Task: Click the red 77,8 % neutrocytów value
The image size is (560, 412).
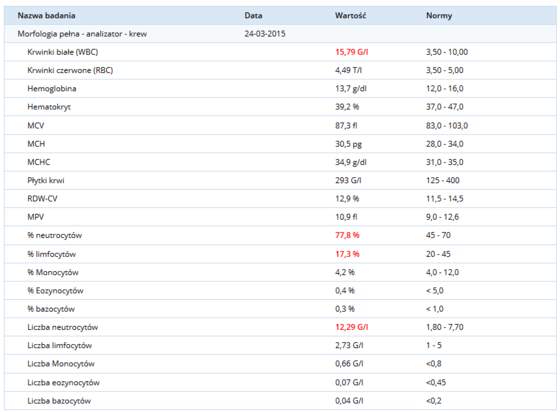Action: (x=347, y=235)
